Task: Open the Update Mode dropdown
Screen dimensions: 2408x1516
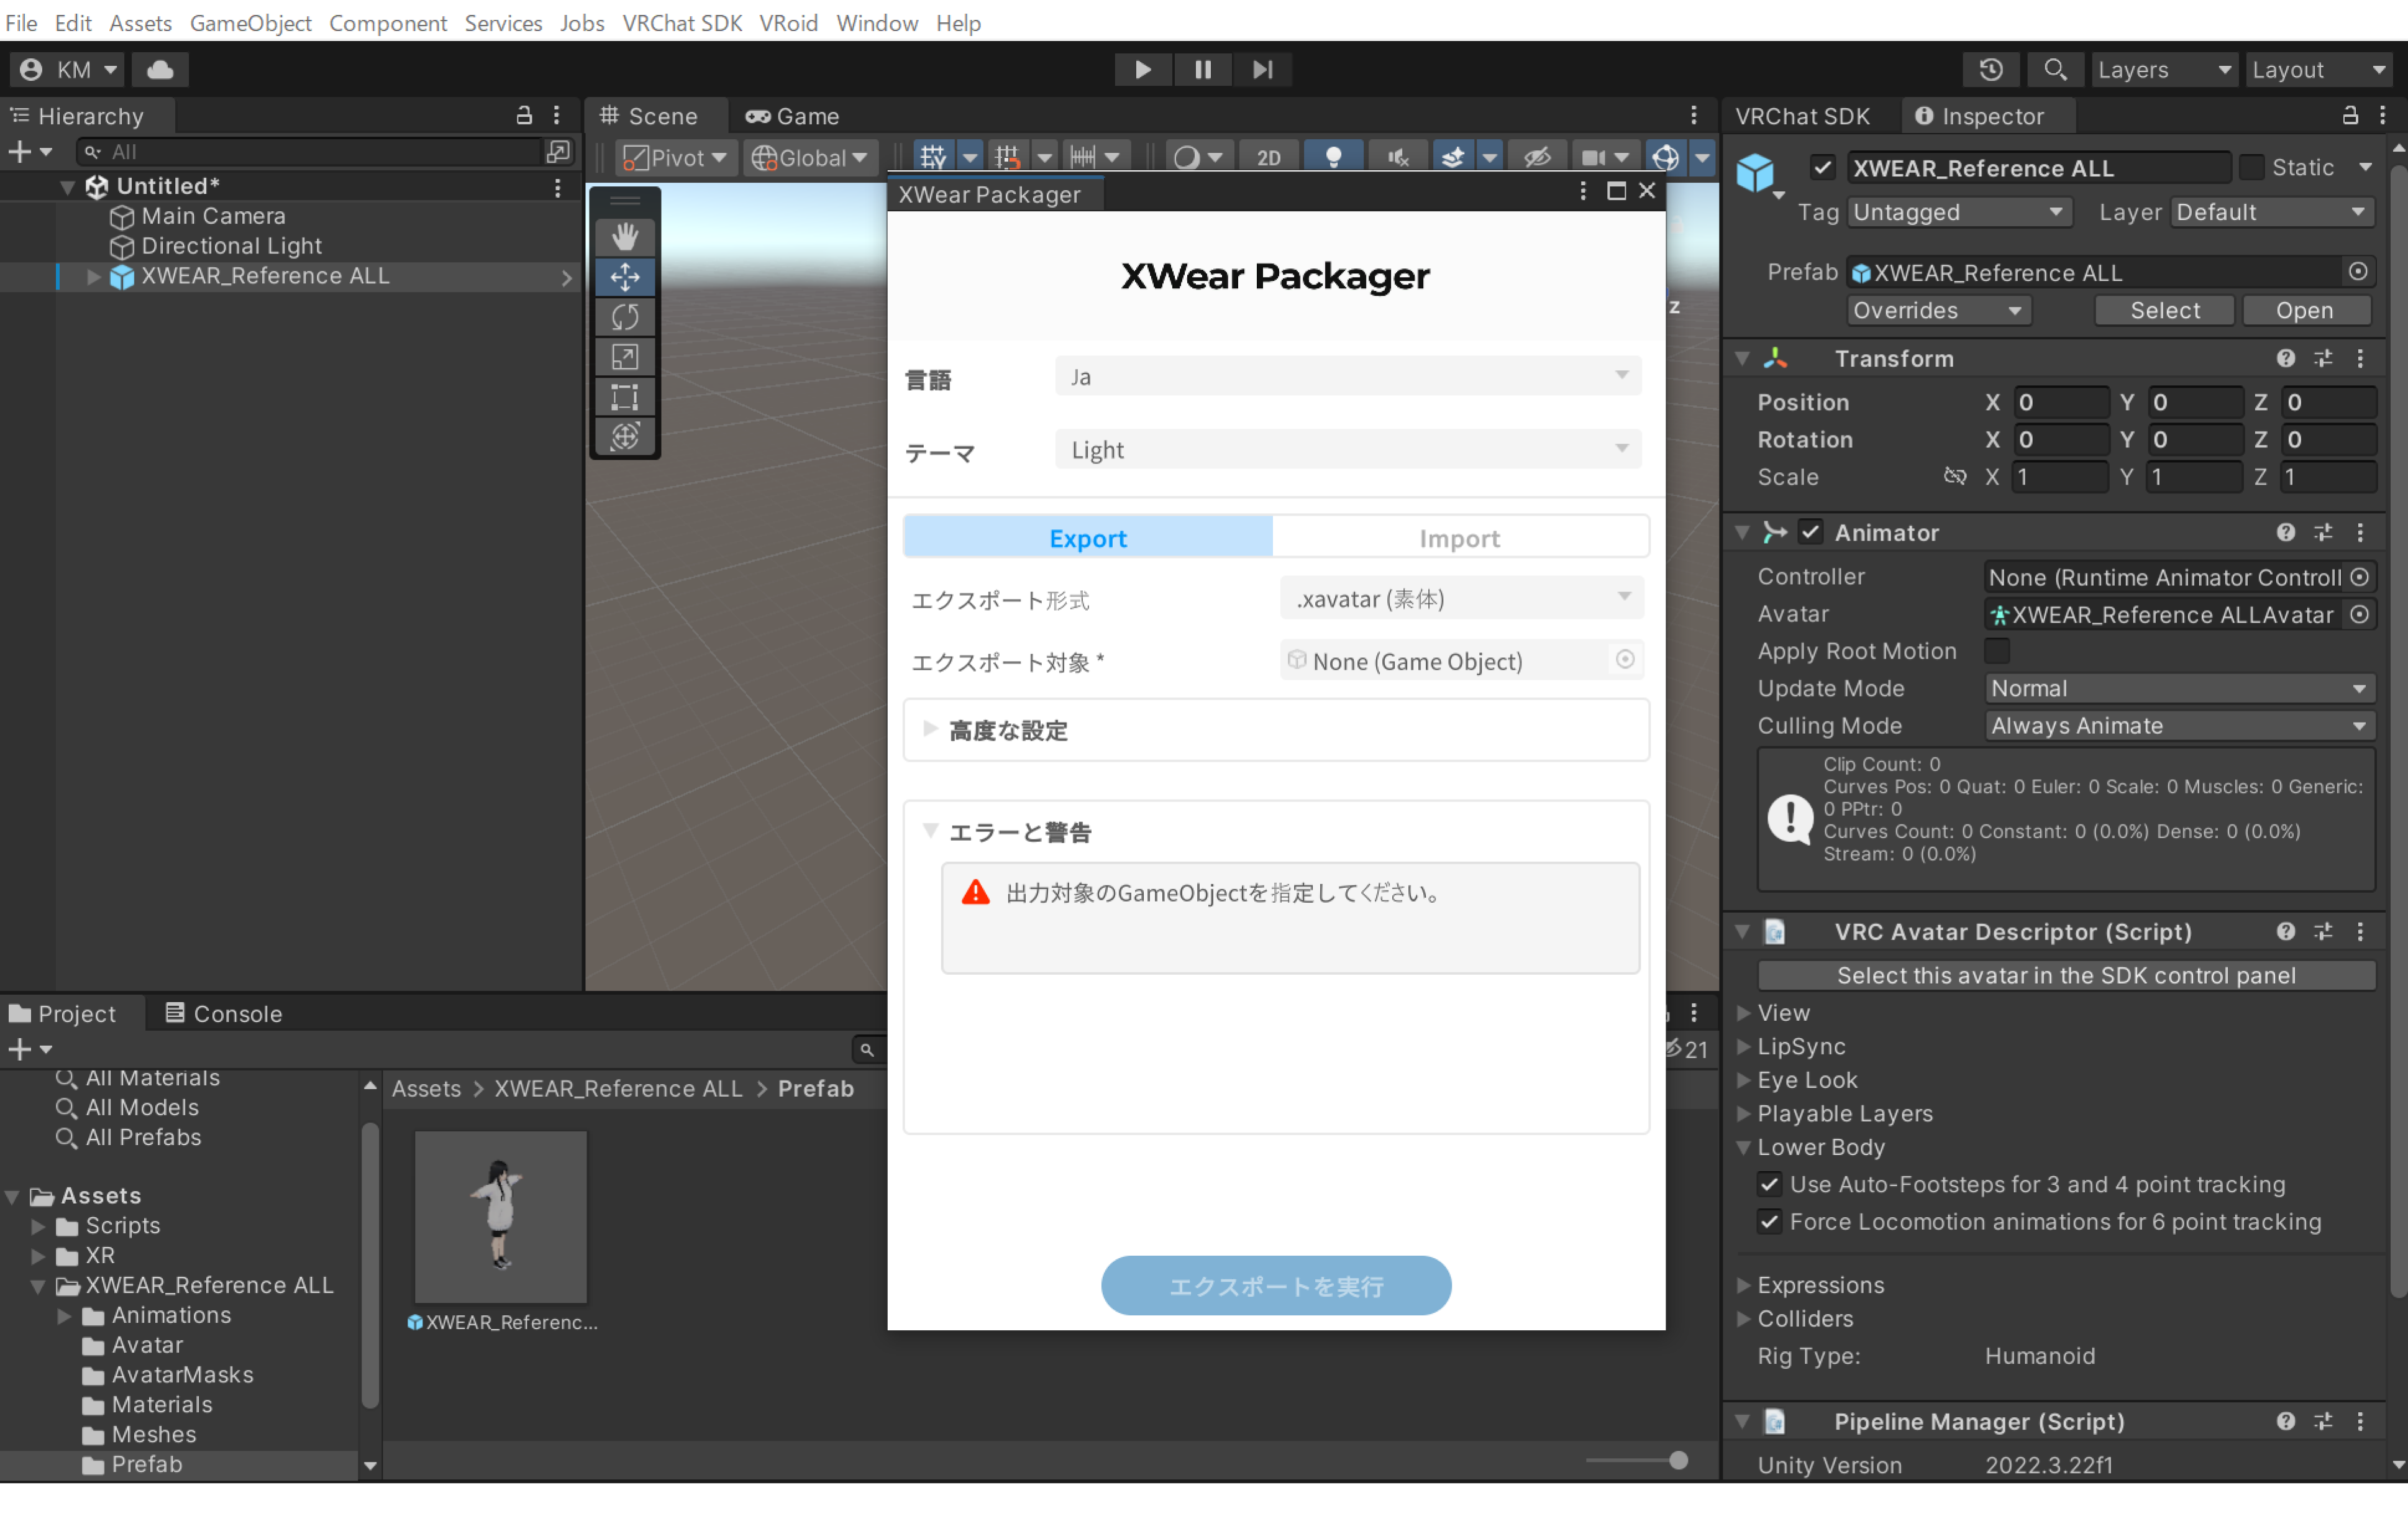Action: pos(2179,688)
